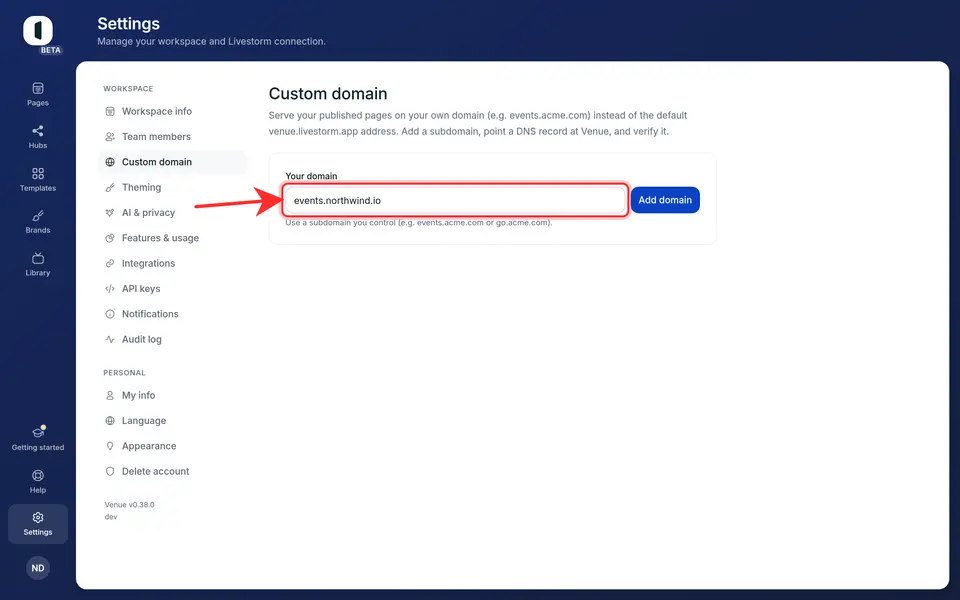Click the Settings page title
960x600 pixels.
click(129, 24)
